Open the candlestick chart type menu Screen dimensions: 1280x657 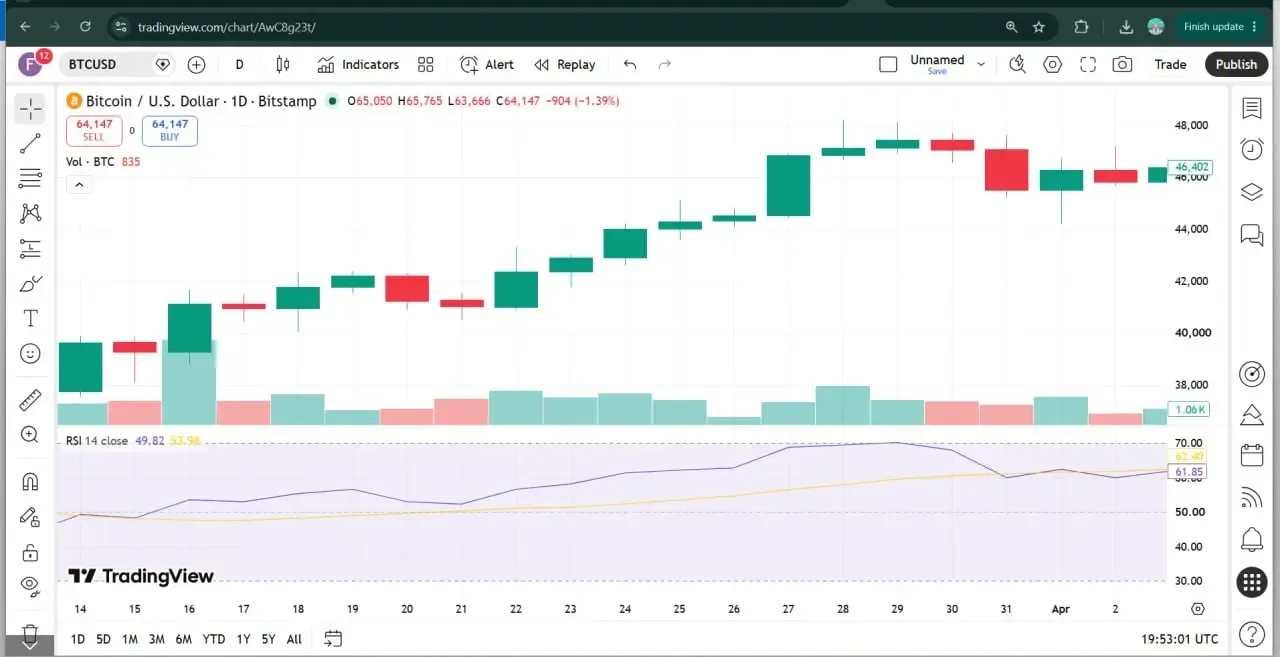pos(283,64)
